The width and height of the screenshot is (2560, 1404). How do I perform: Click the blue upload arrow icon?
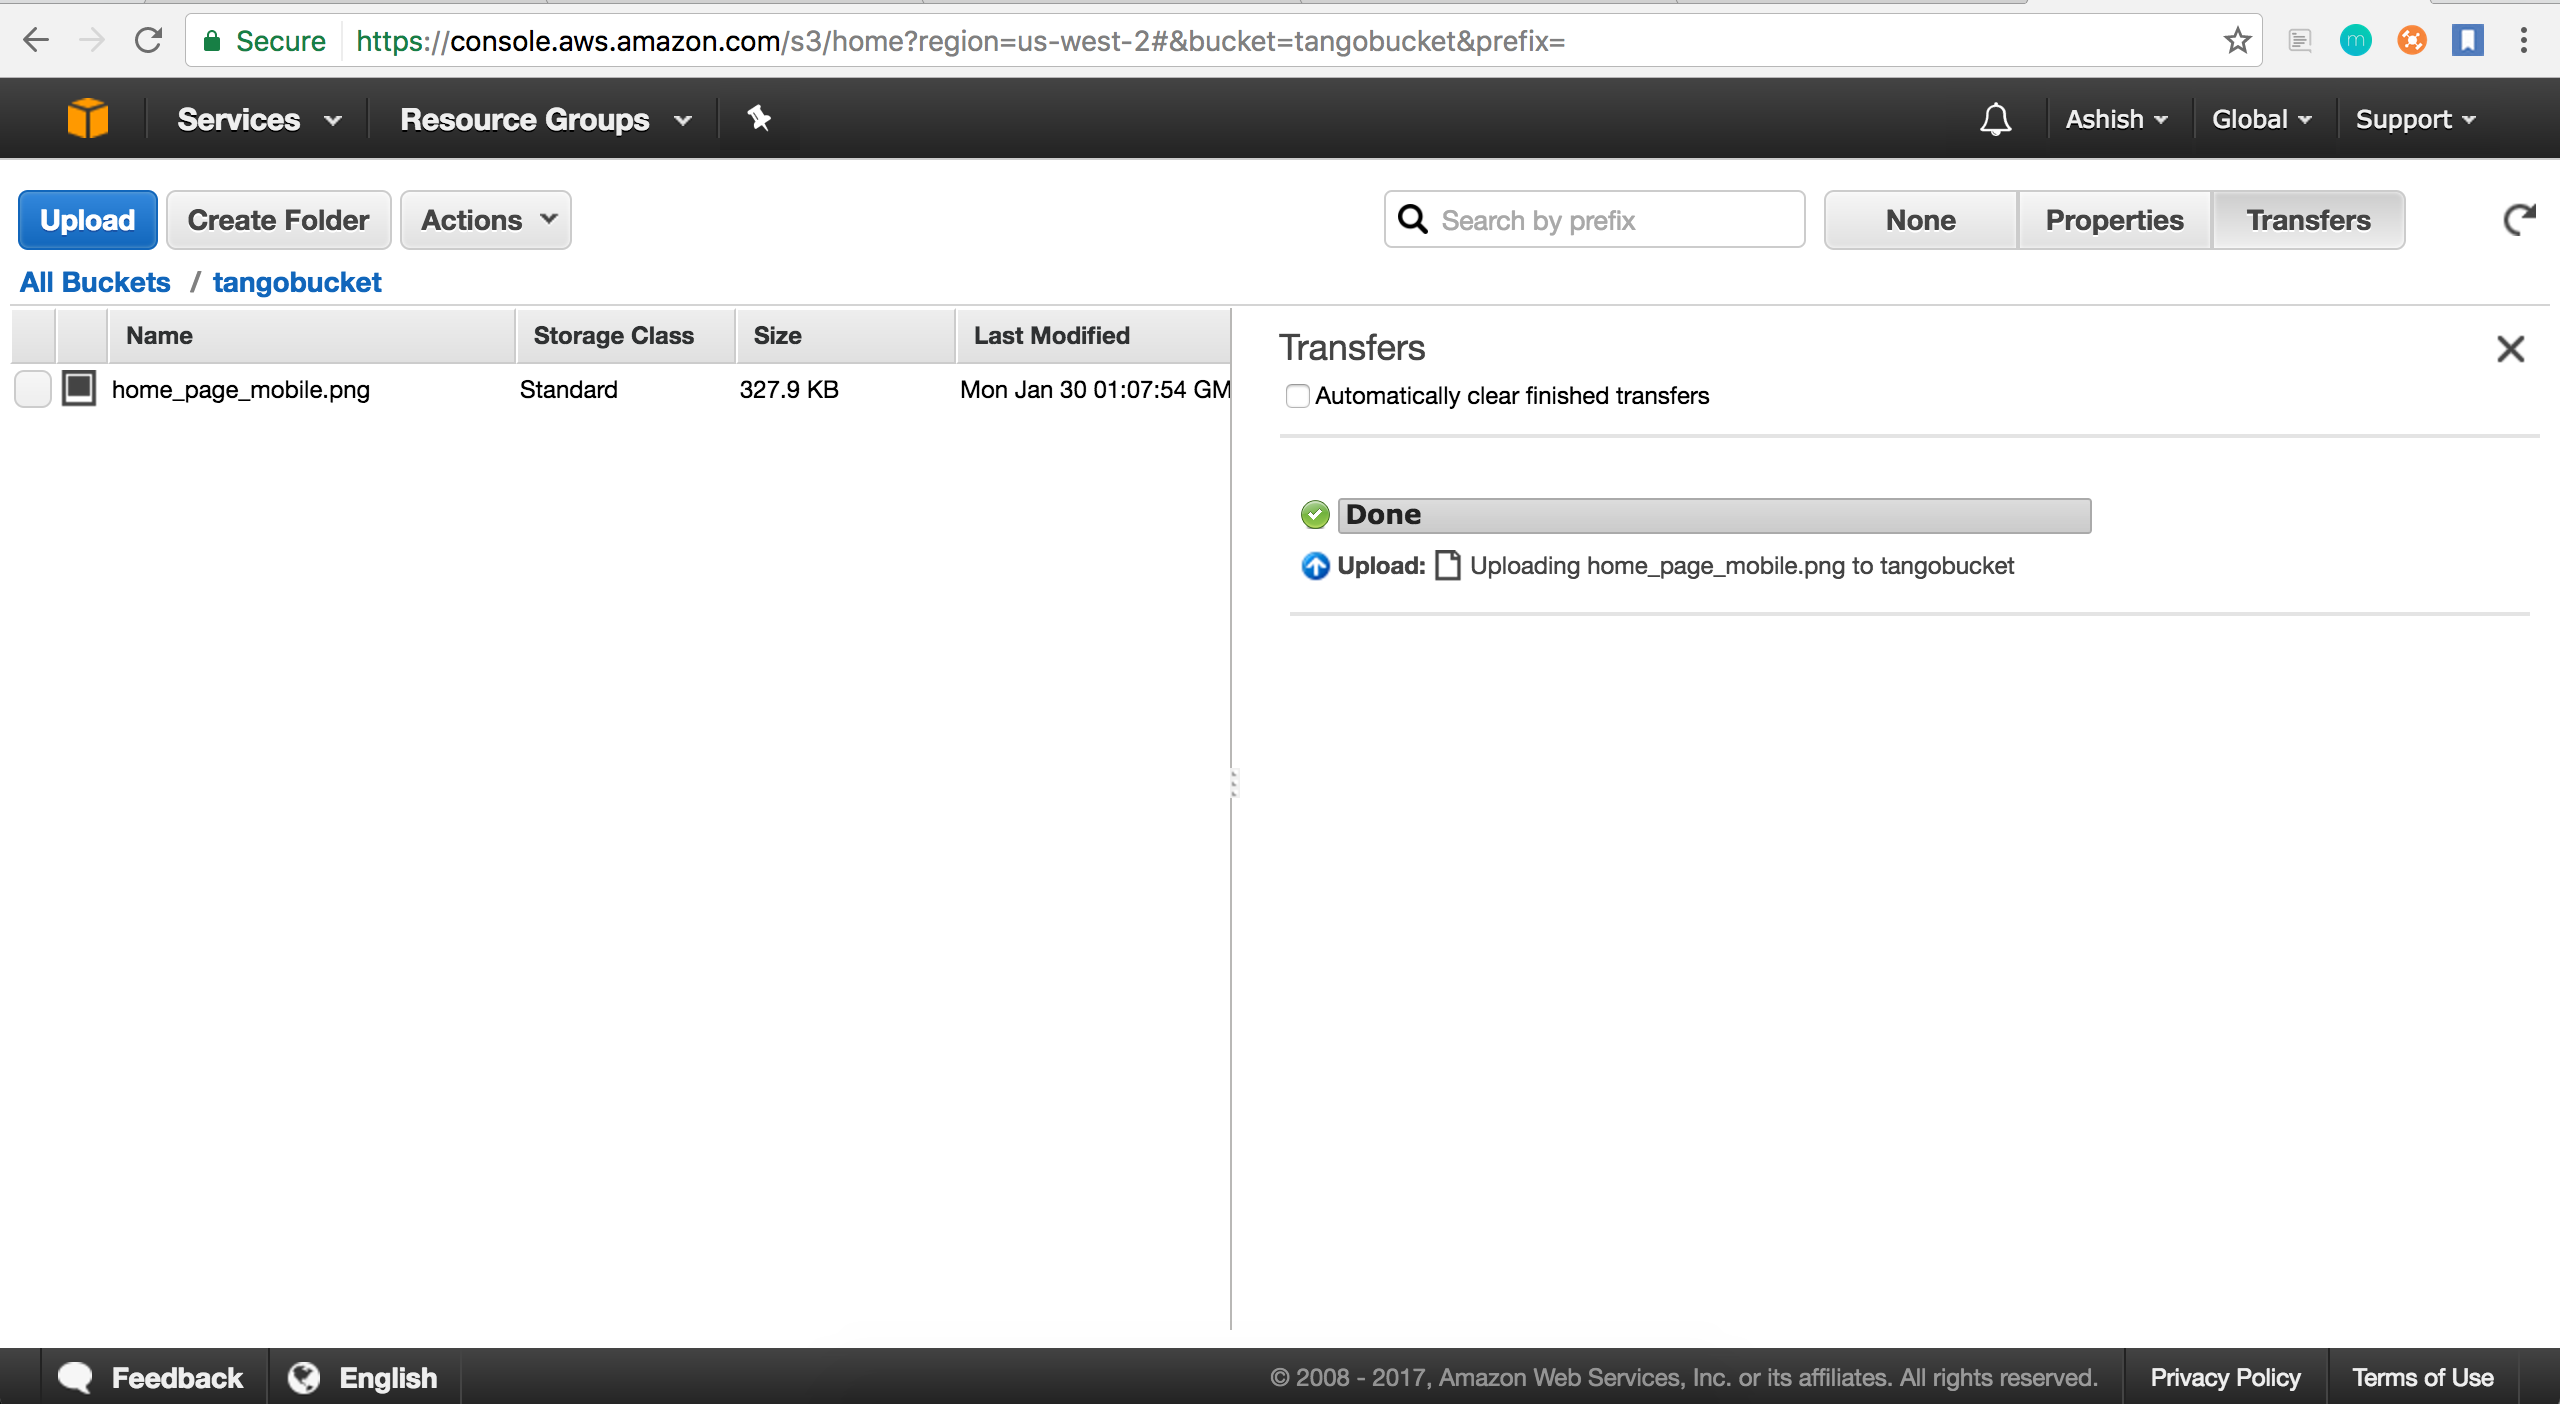pos(1315,566)
